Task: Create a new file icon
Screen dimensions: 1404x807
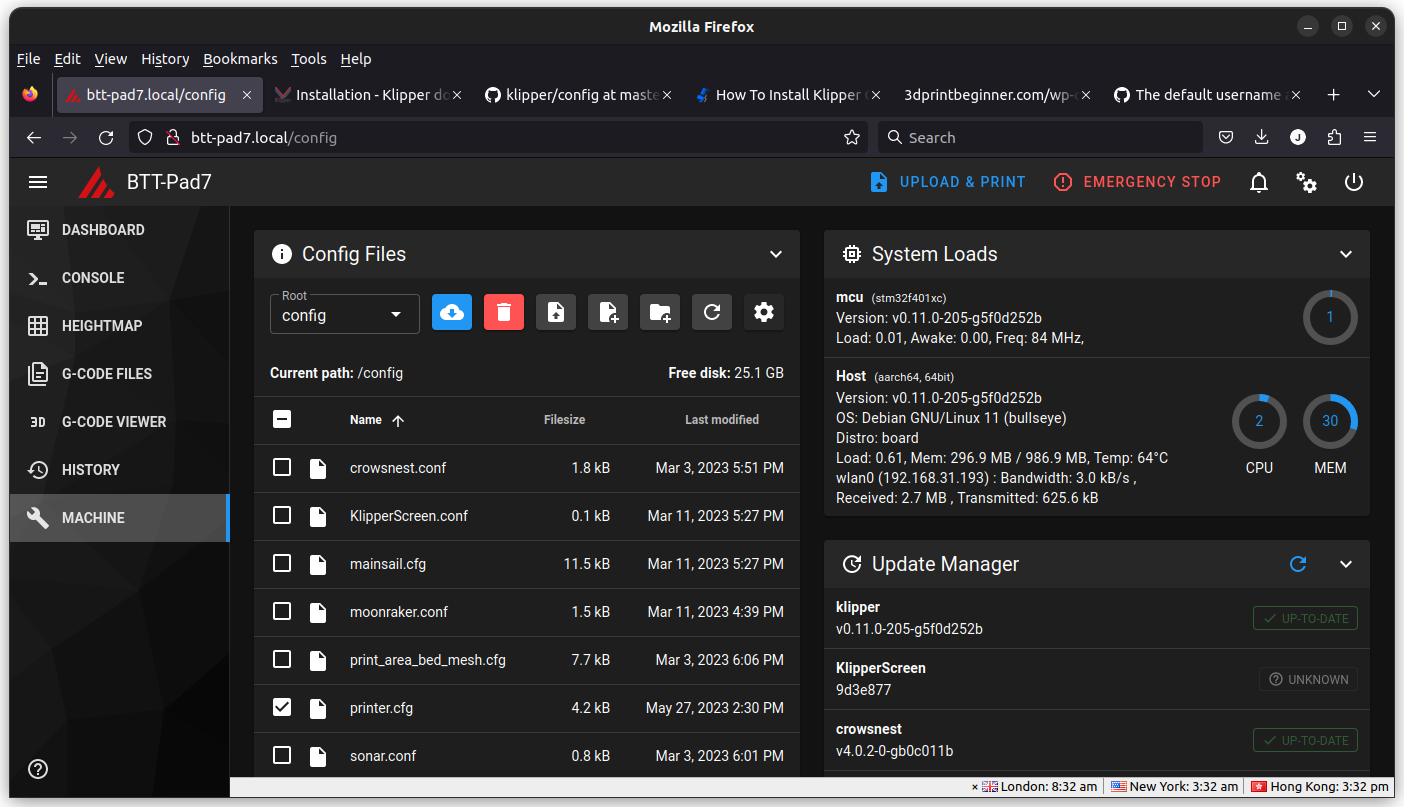Action: pos(608,313)
